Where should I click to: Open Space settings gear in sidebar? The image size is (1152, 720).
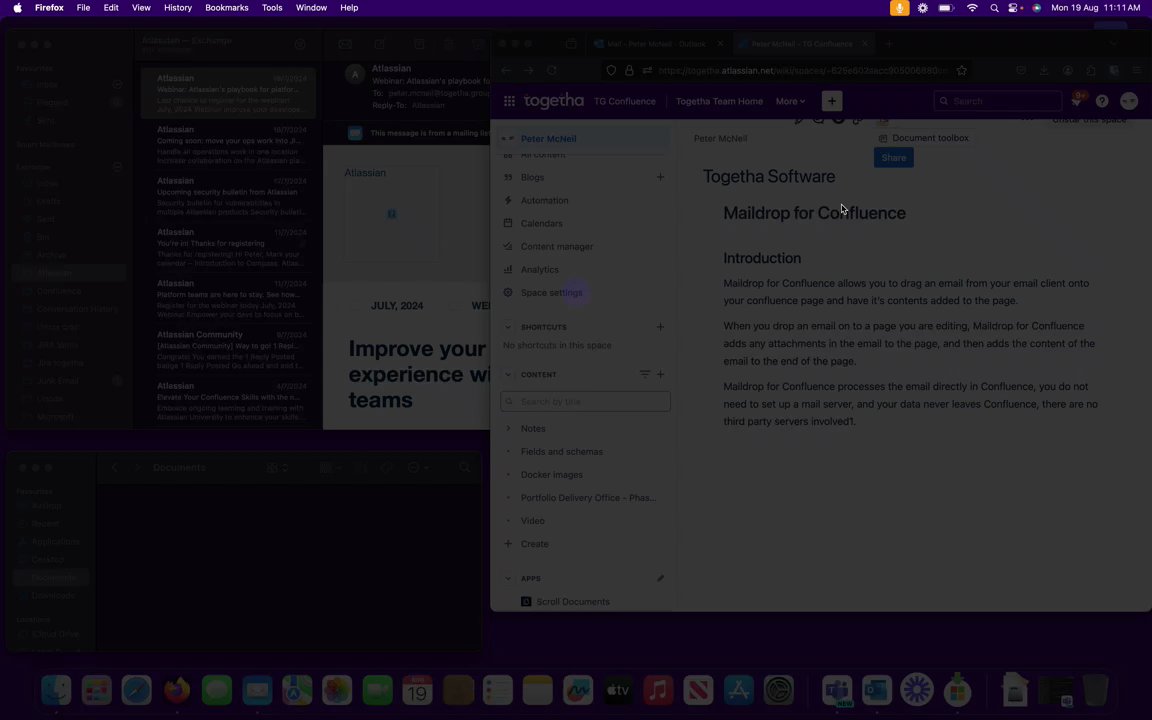[x=508, y=292]
